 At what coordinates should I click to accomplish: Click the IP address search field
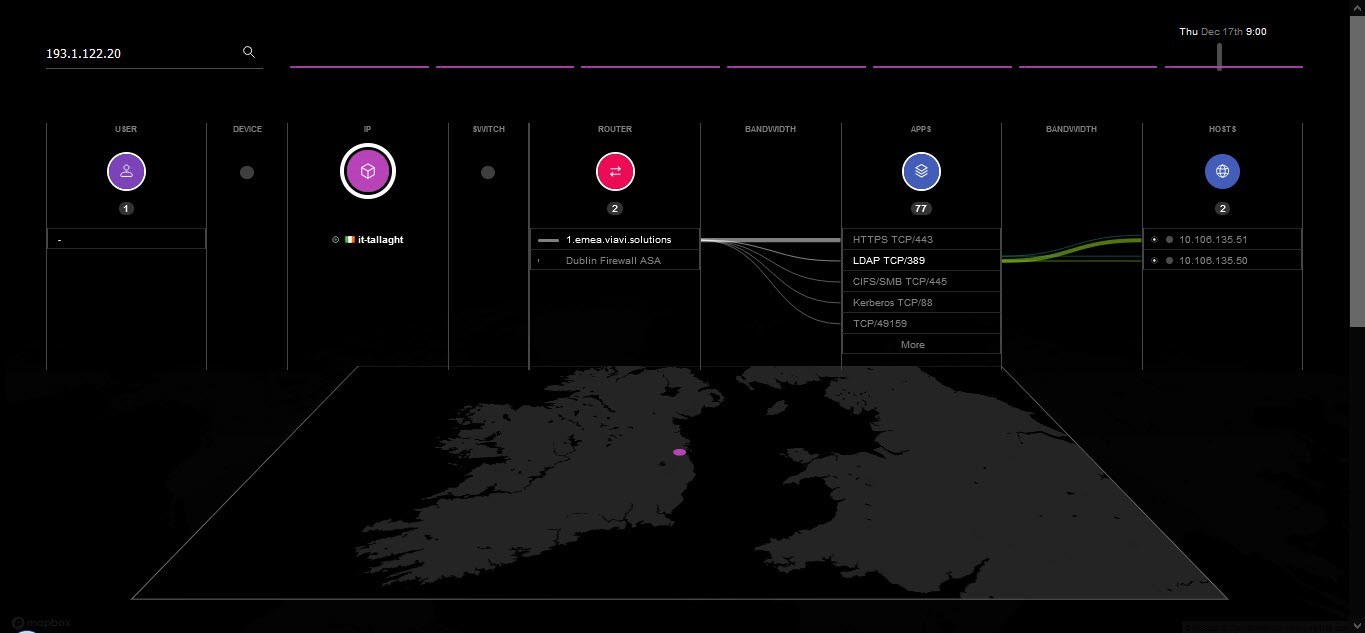point(140,54)
